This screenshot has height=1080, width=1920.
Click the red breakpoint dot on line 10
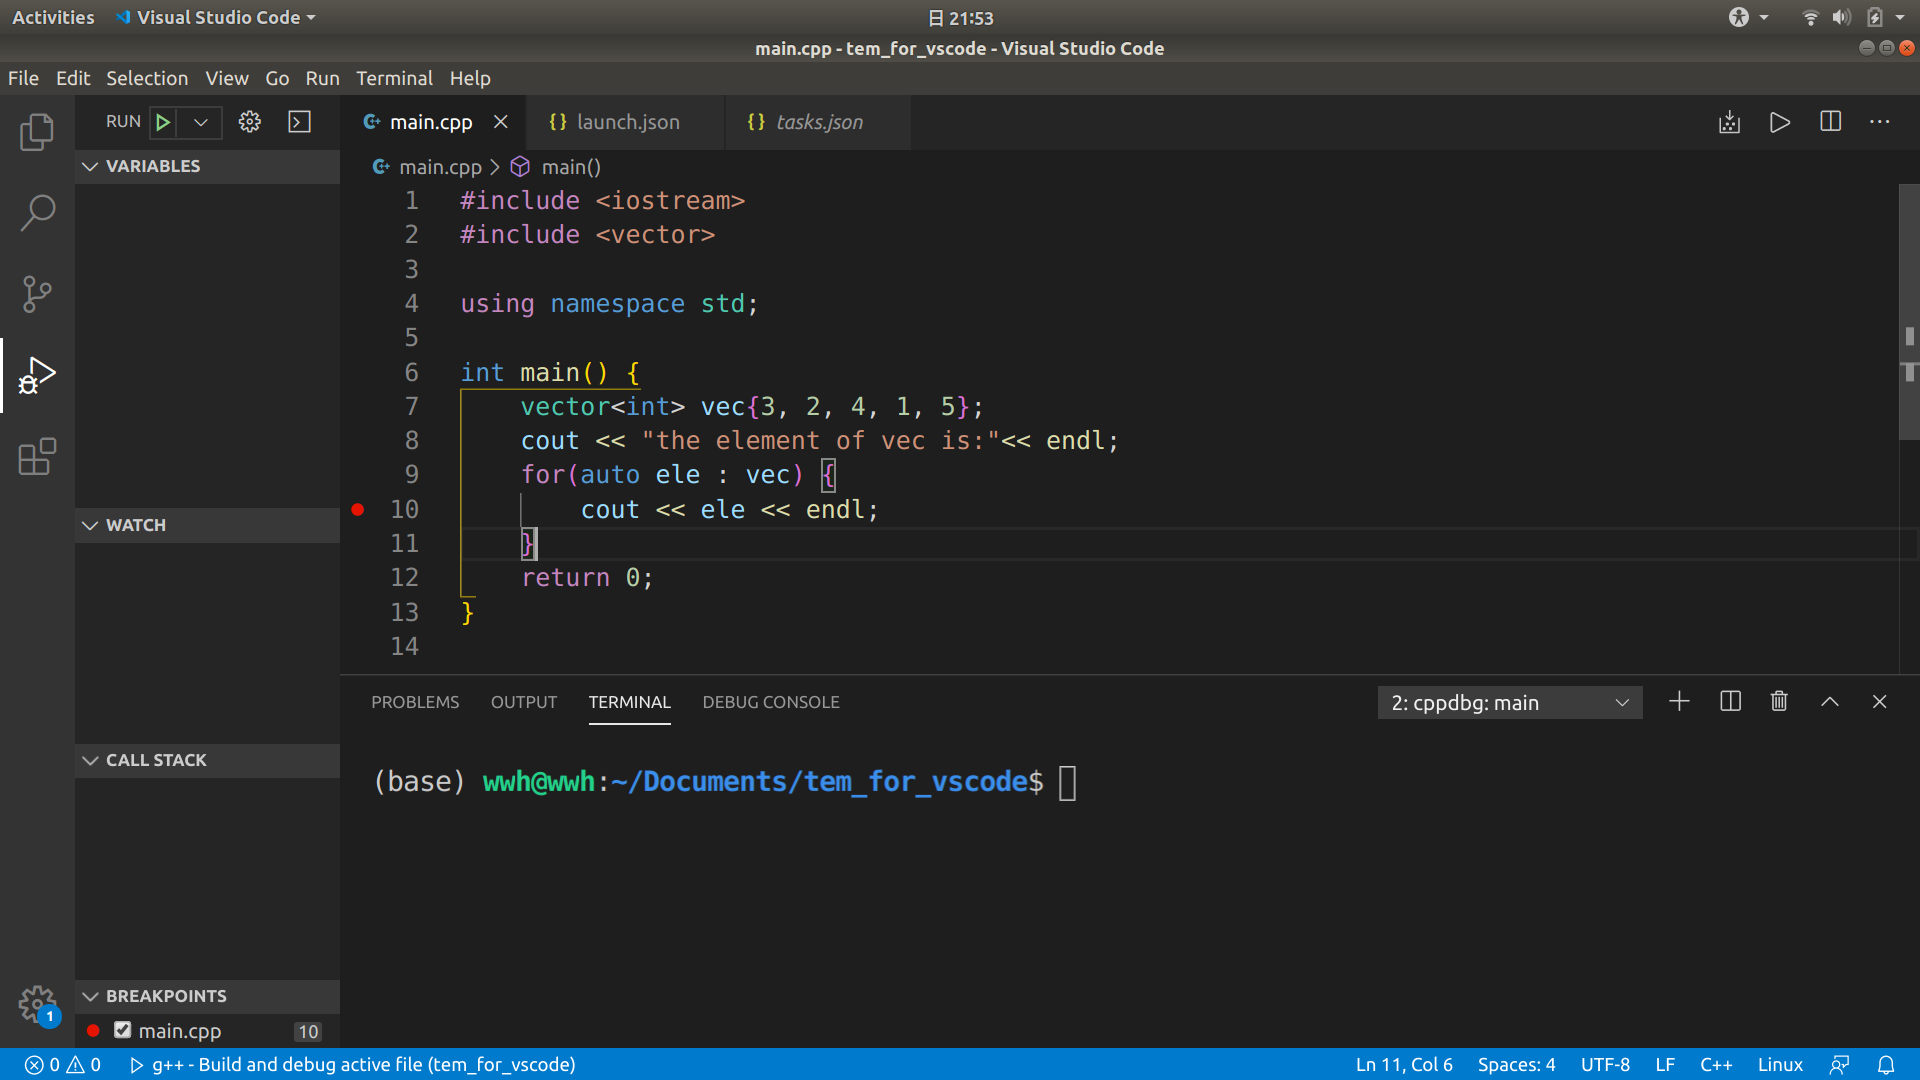click(357, 509)
